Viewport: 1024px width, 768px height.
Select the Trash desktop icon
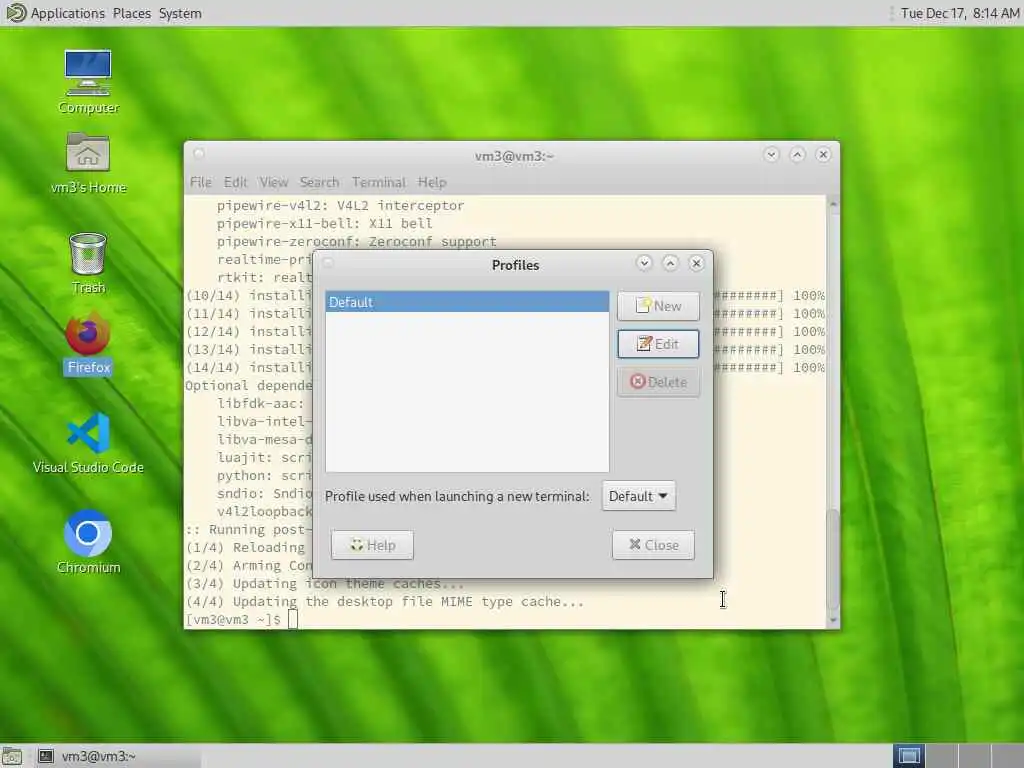coord(88,263)
